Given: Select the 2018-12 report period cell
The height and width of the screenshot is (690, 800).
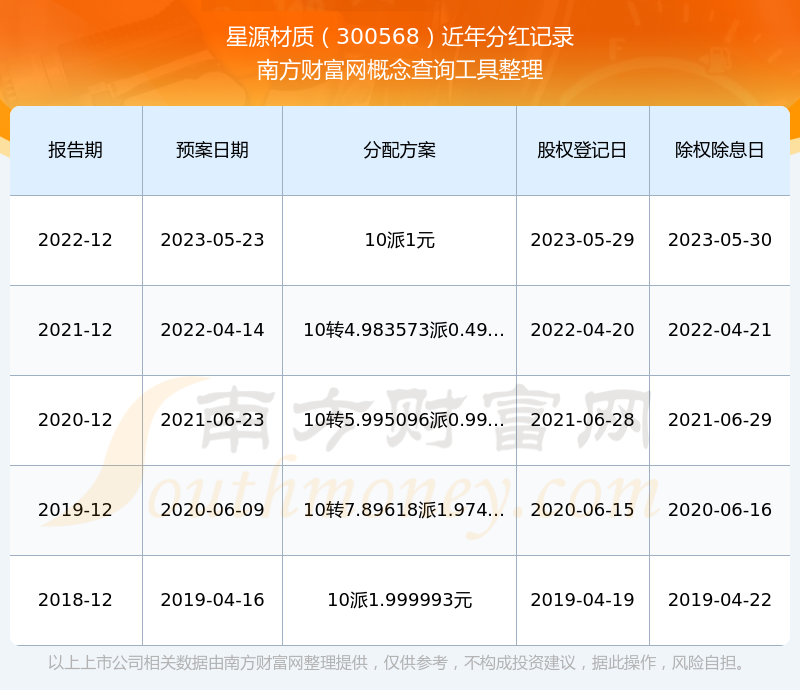Looking at the screenshot, I should (75, 600).
